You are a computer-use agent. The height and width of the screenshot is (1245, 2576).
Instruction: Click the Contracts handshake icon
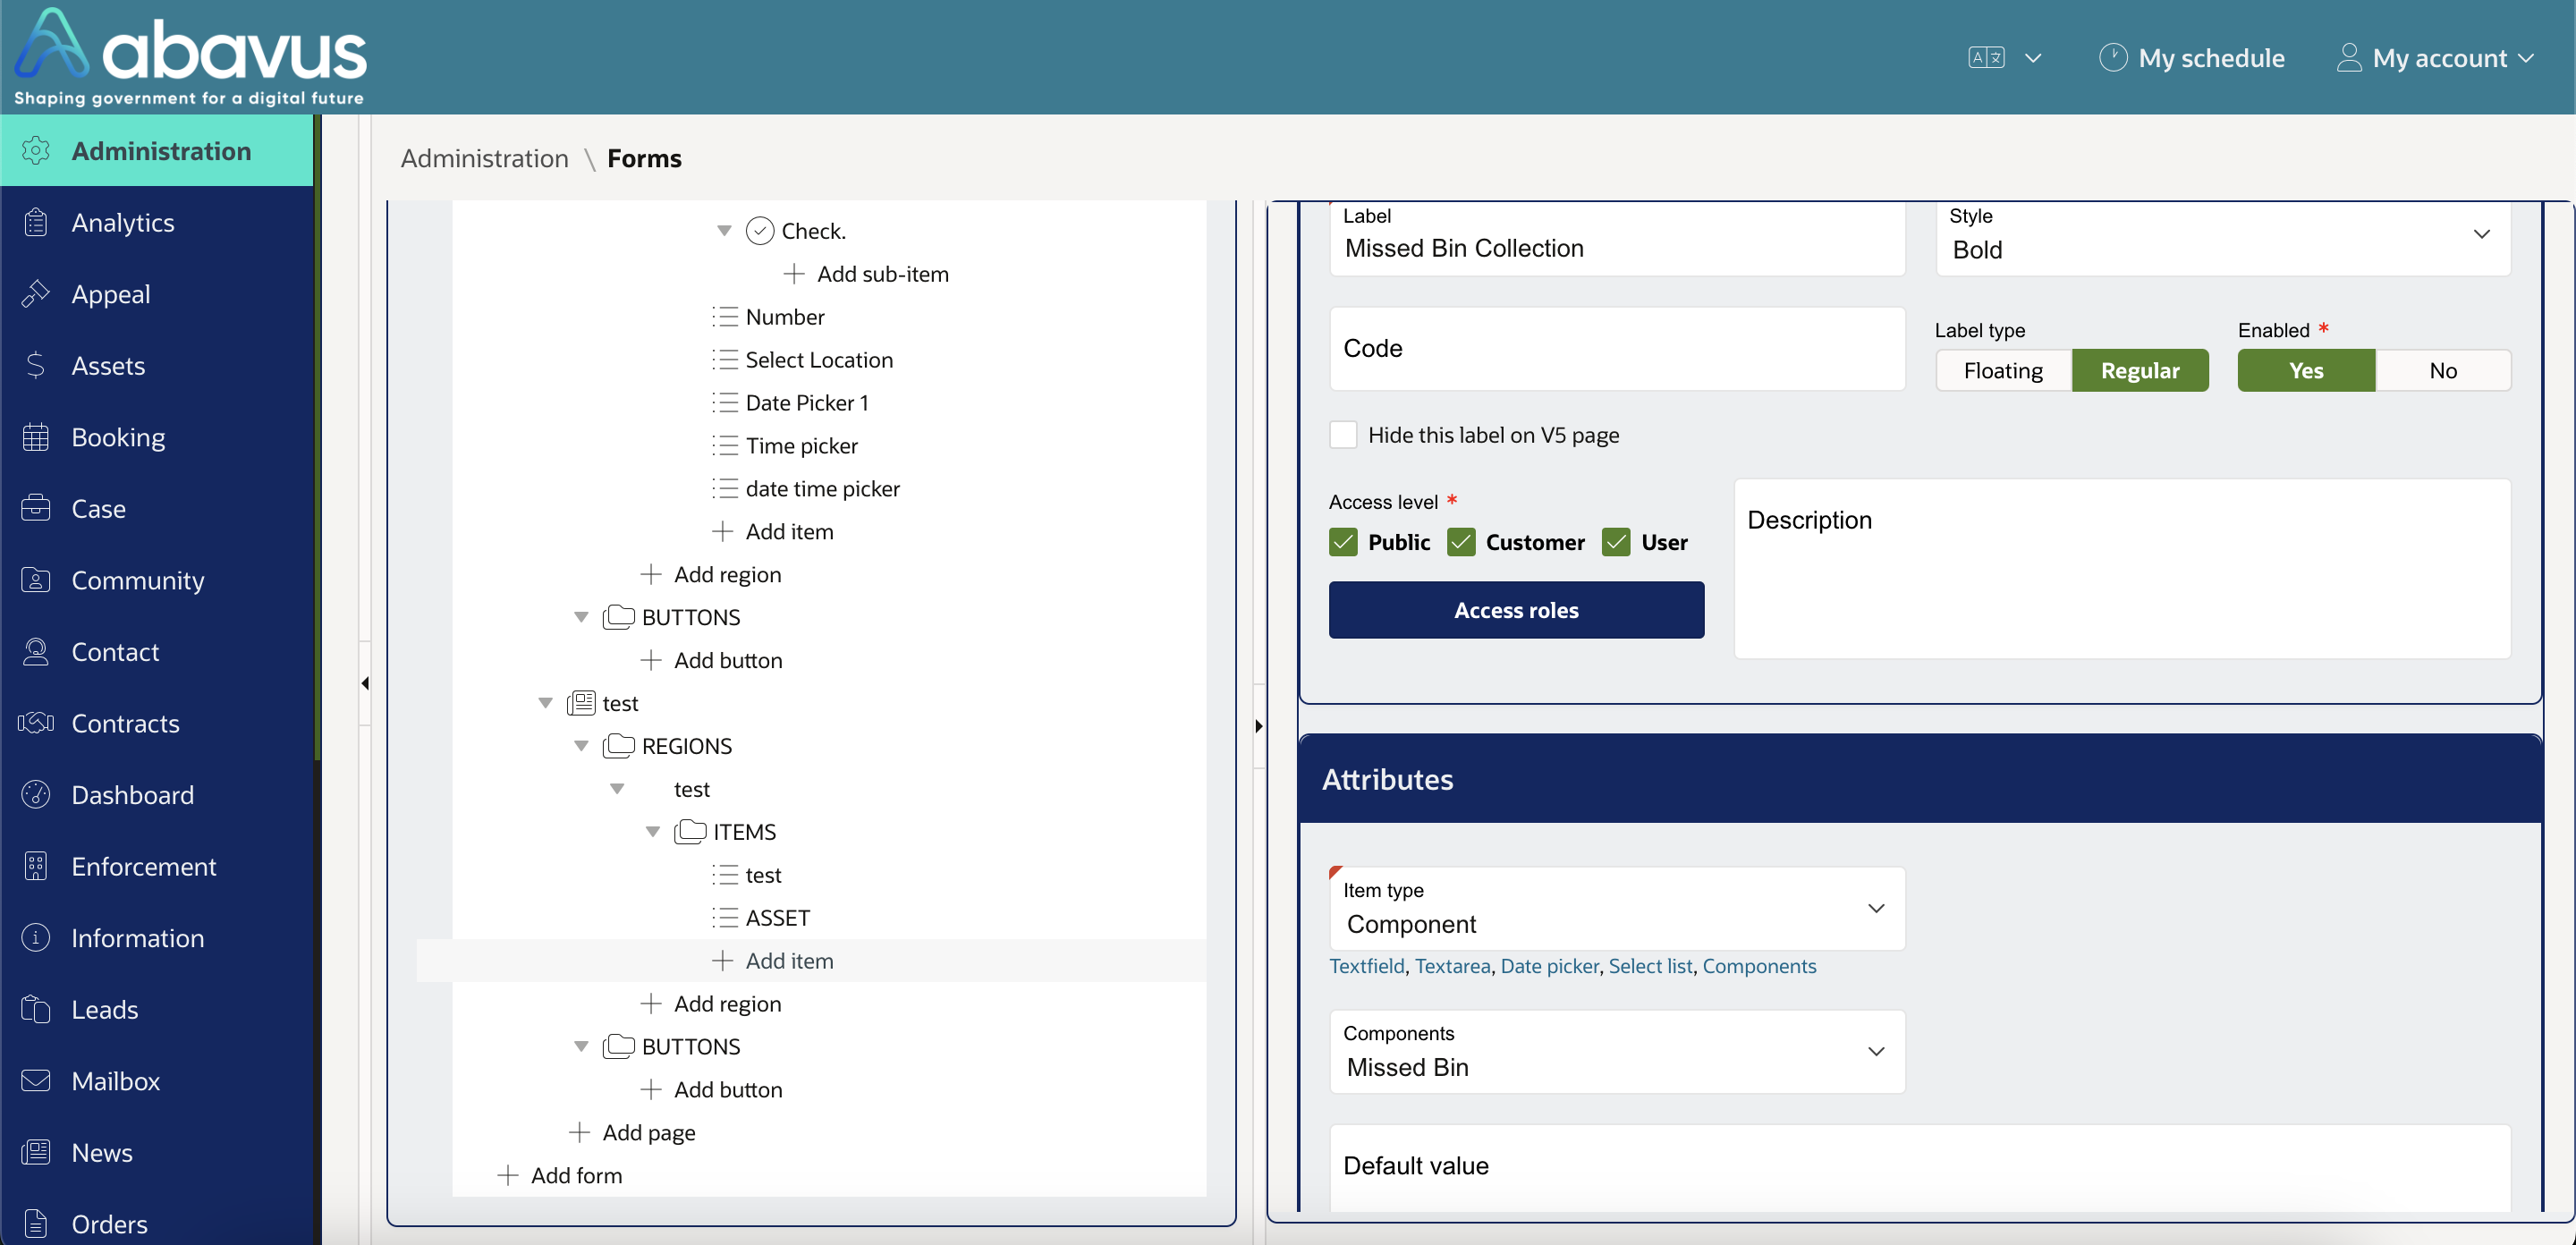(36, 723)
